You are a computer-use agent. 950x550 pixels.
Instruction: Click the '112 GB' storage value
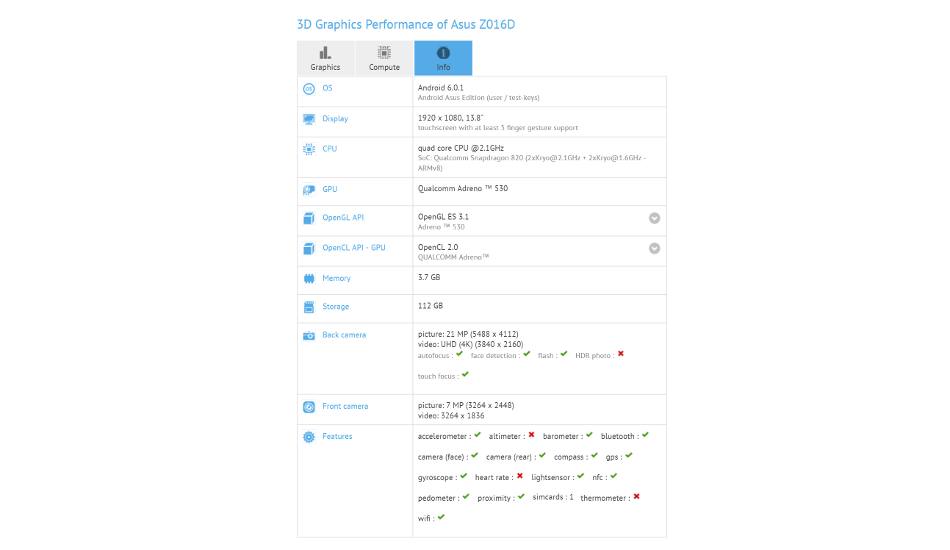[x=430, y=306]
